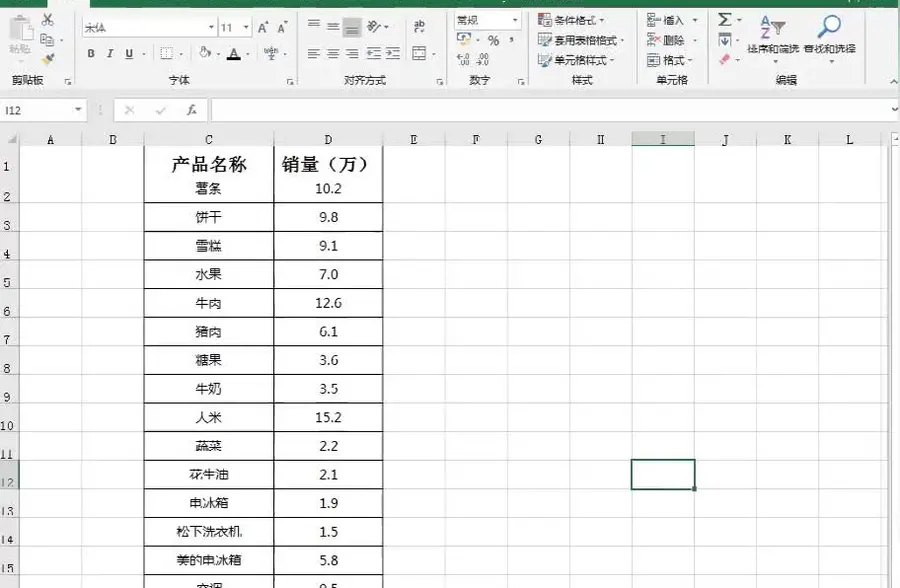Image resolution: width=900 pixels, height=588 pixels.
Task: Open the 套用表格格式 table format menu
Action: click(x=581, y=40)
